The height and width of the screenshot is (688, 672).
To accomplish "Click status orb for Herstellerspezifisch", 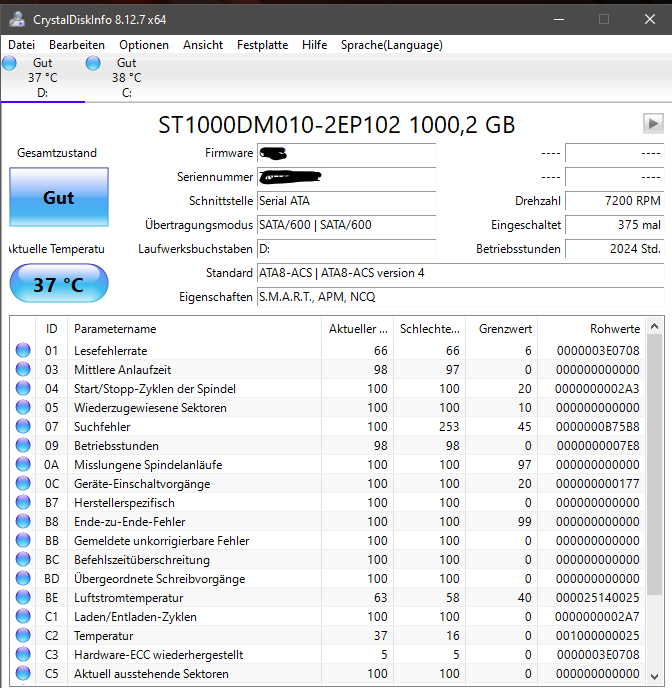I will click(x=23, y=502).
